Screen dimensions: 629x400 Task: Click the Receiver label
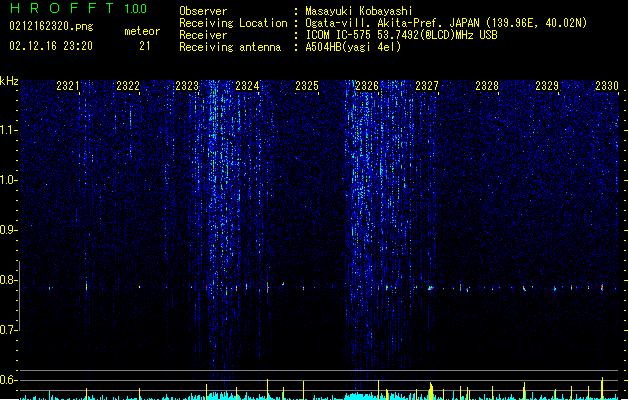coord(203,35)
